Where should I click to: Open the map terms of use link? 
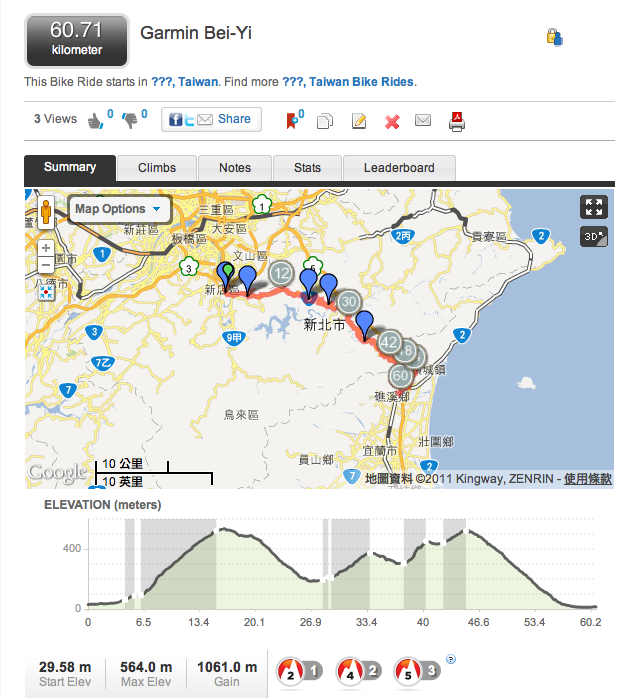588,479
